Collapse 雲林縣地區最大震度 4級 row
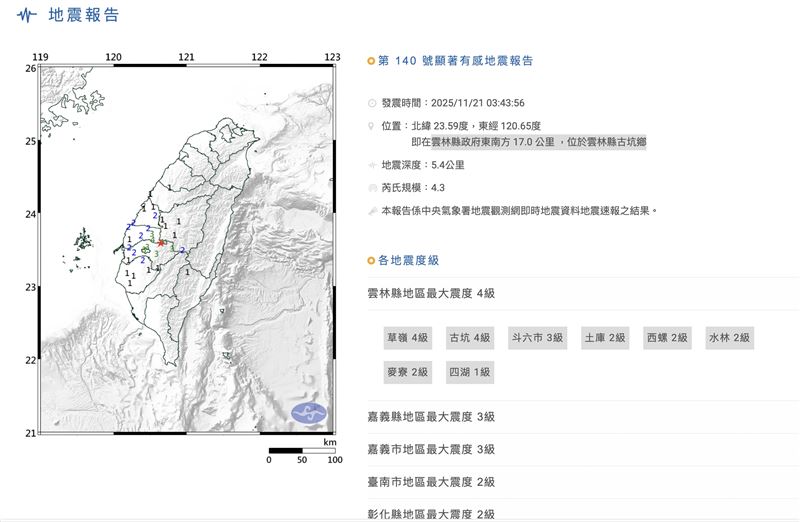Screen dimensions: 800x522 [584, 293]
